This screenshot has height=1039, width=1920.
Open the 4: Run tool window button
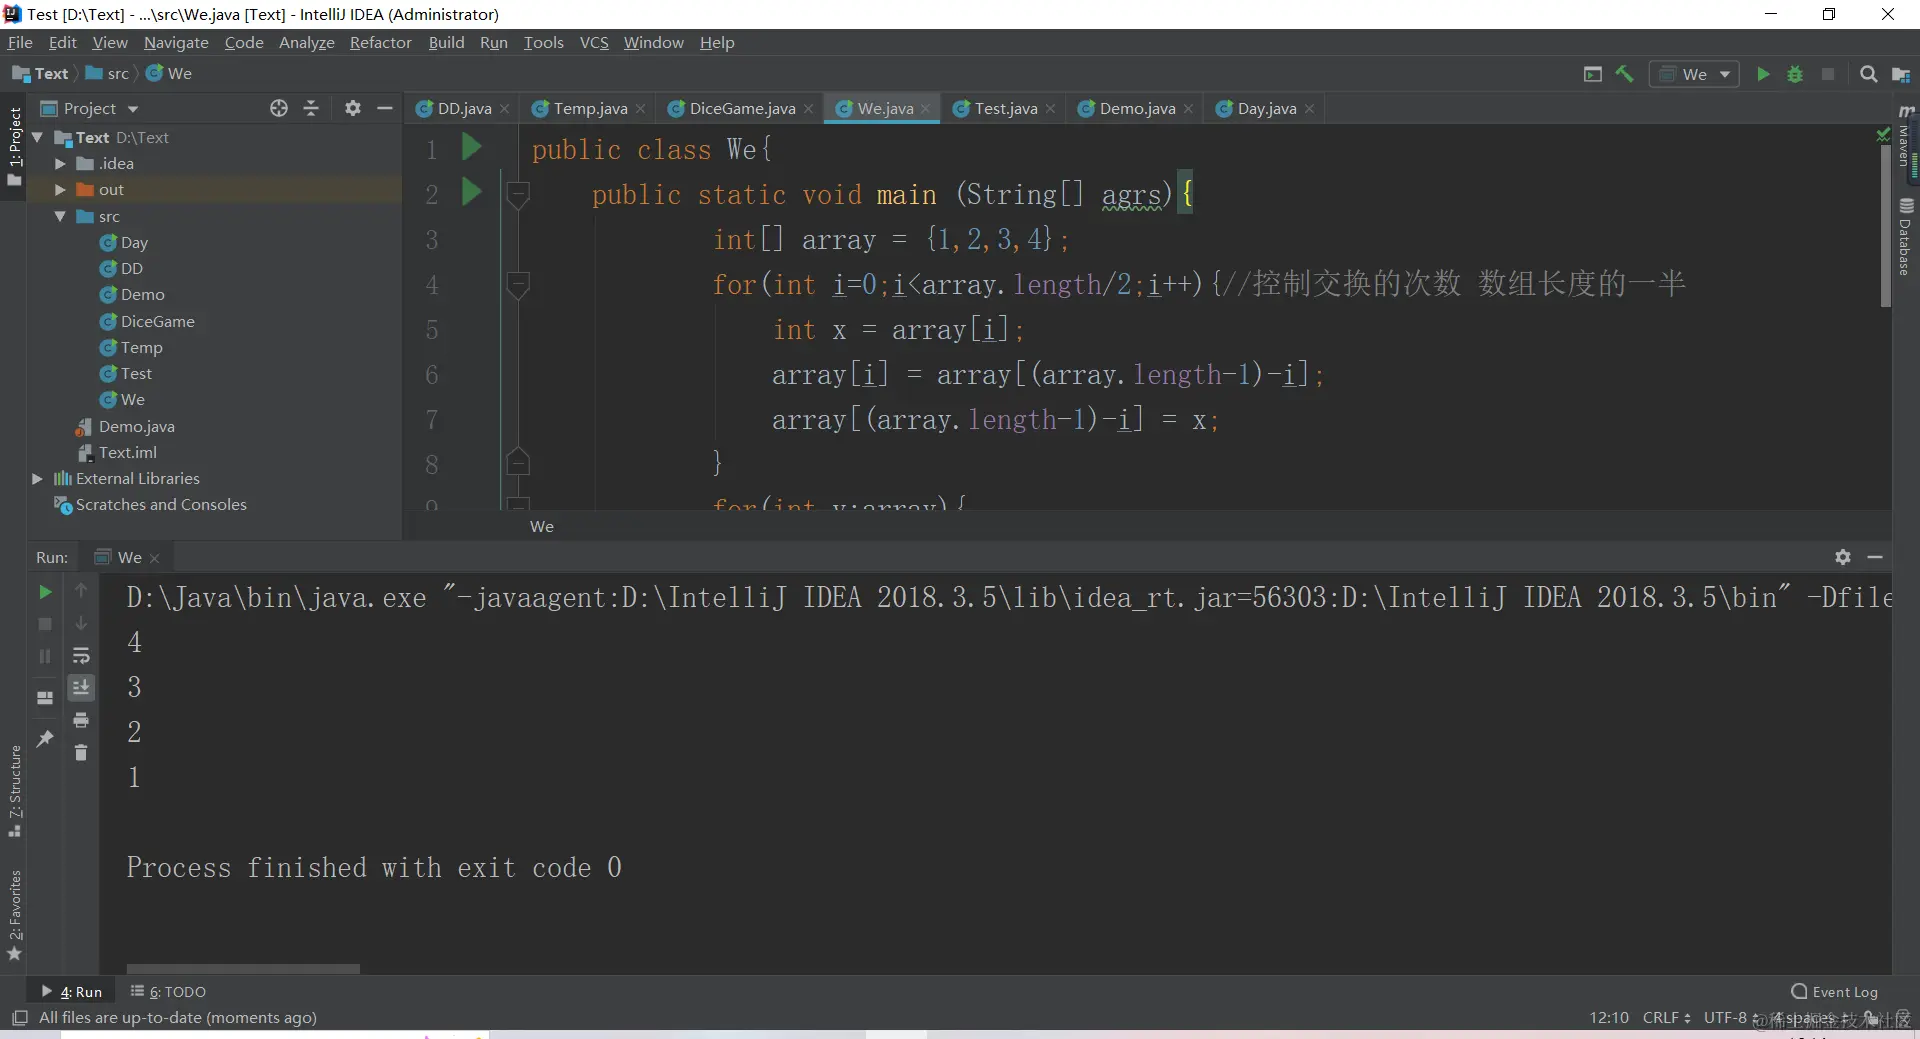click(x=72, y=992)
